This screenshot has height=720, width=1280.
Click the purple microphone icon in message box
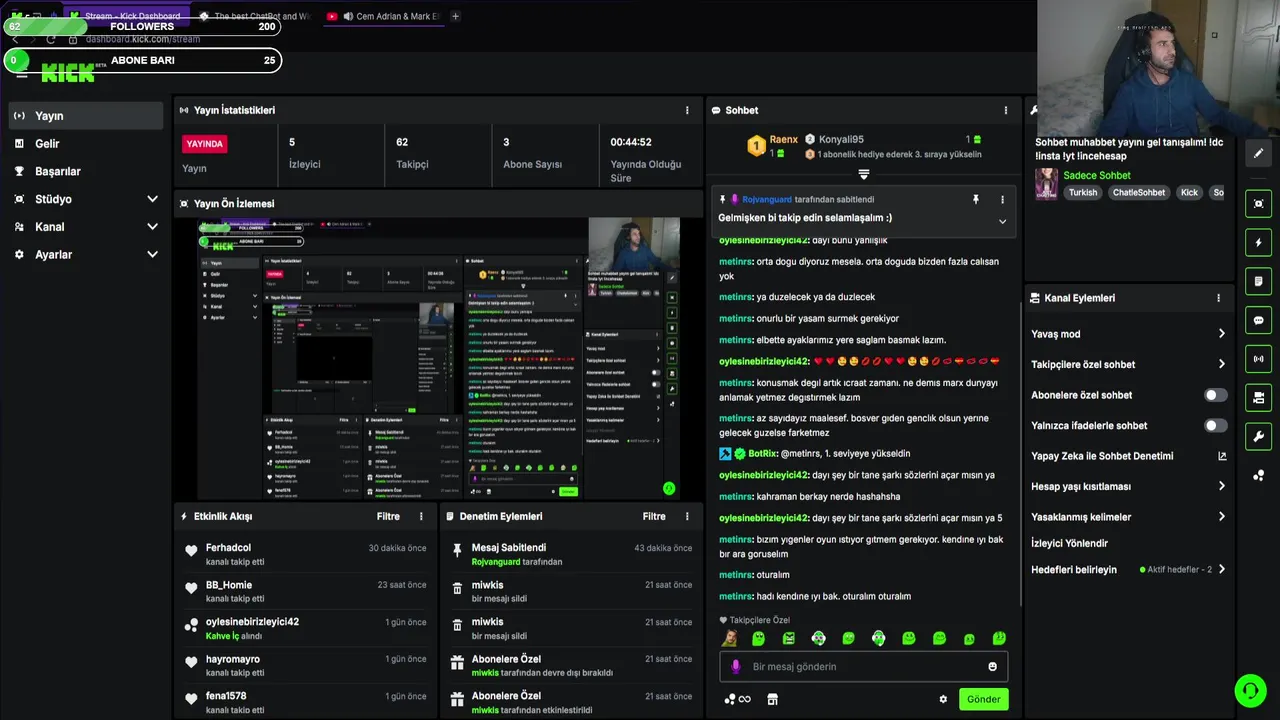736,666
